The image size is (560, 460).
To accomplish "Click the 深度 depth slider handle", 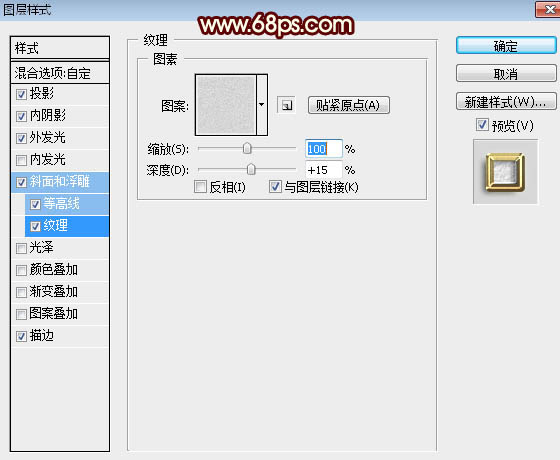I will coord(251,169).
